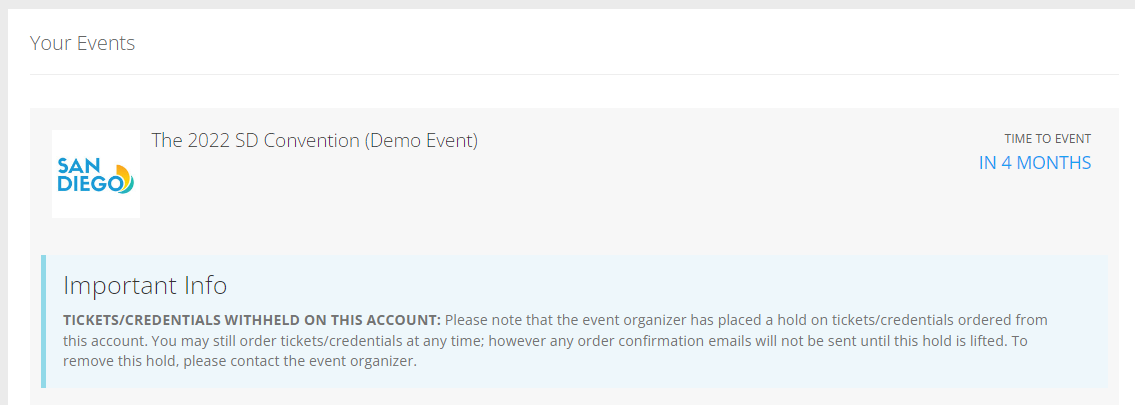This screenshot has width=1135, height=405.
Task: Click the bold TICKETS/CREDENTIALS WITHHELD ON THIS ACCOUNT text
Action: (252, 320)
